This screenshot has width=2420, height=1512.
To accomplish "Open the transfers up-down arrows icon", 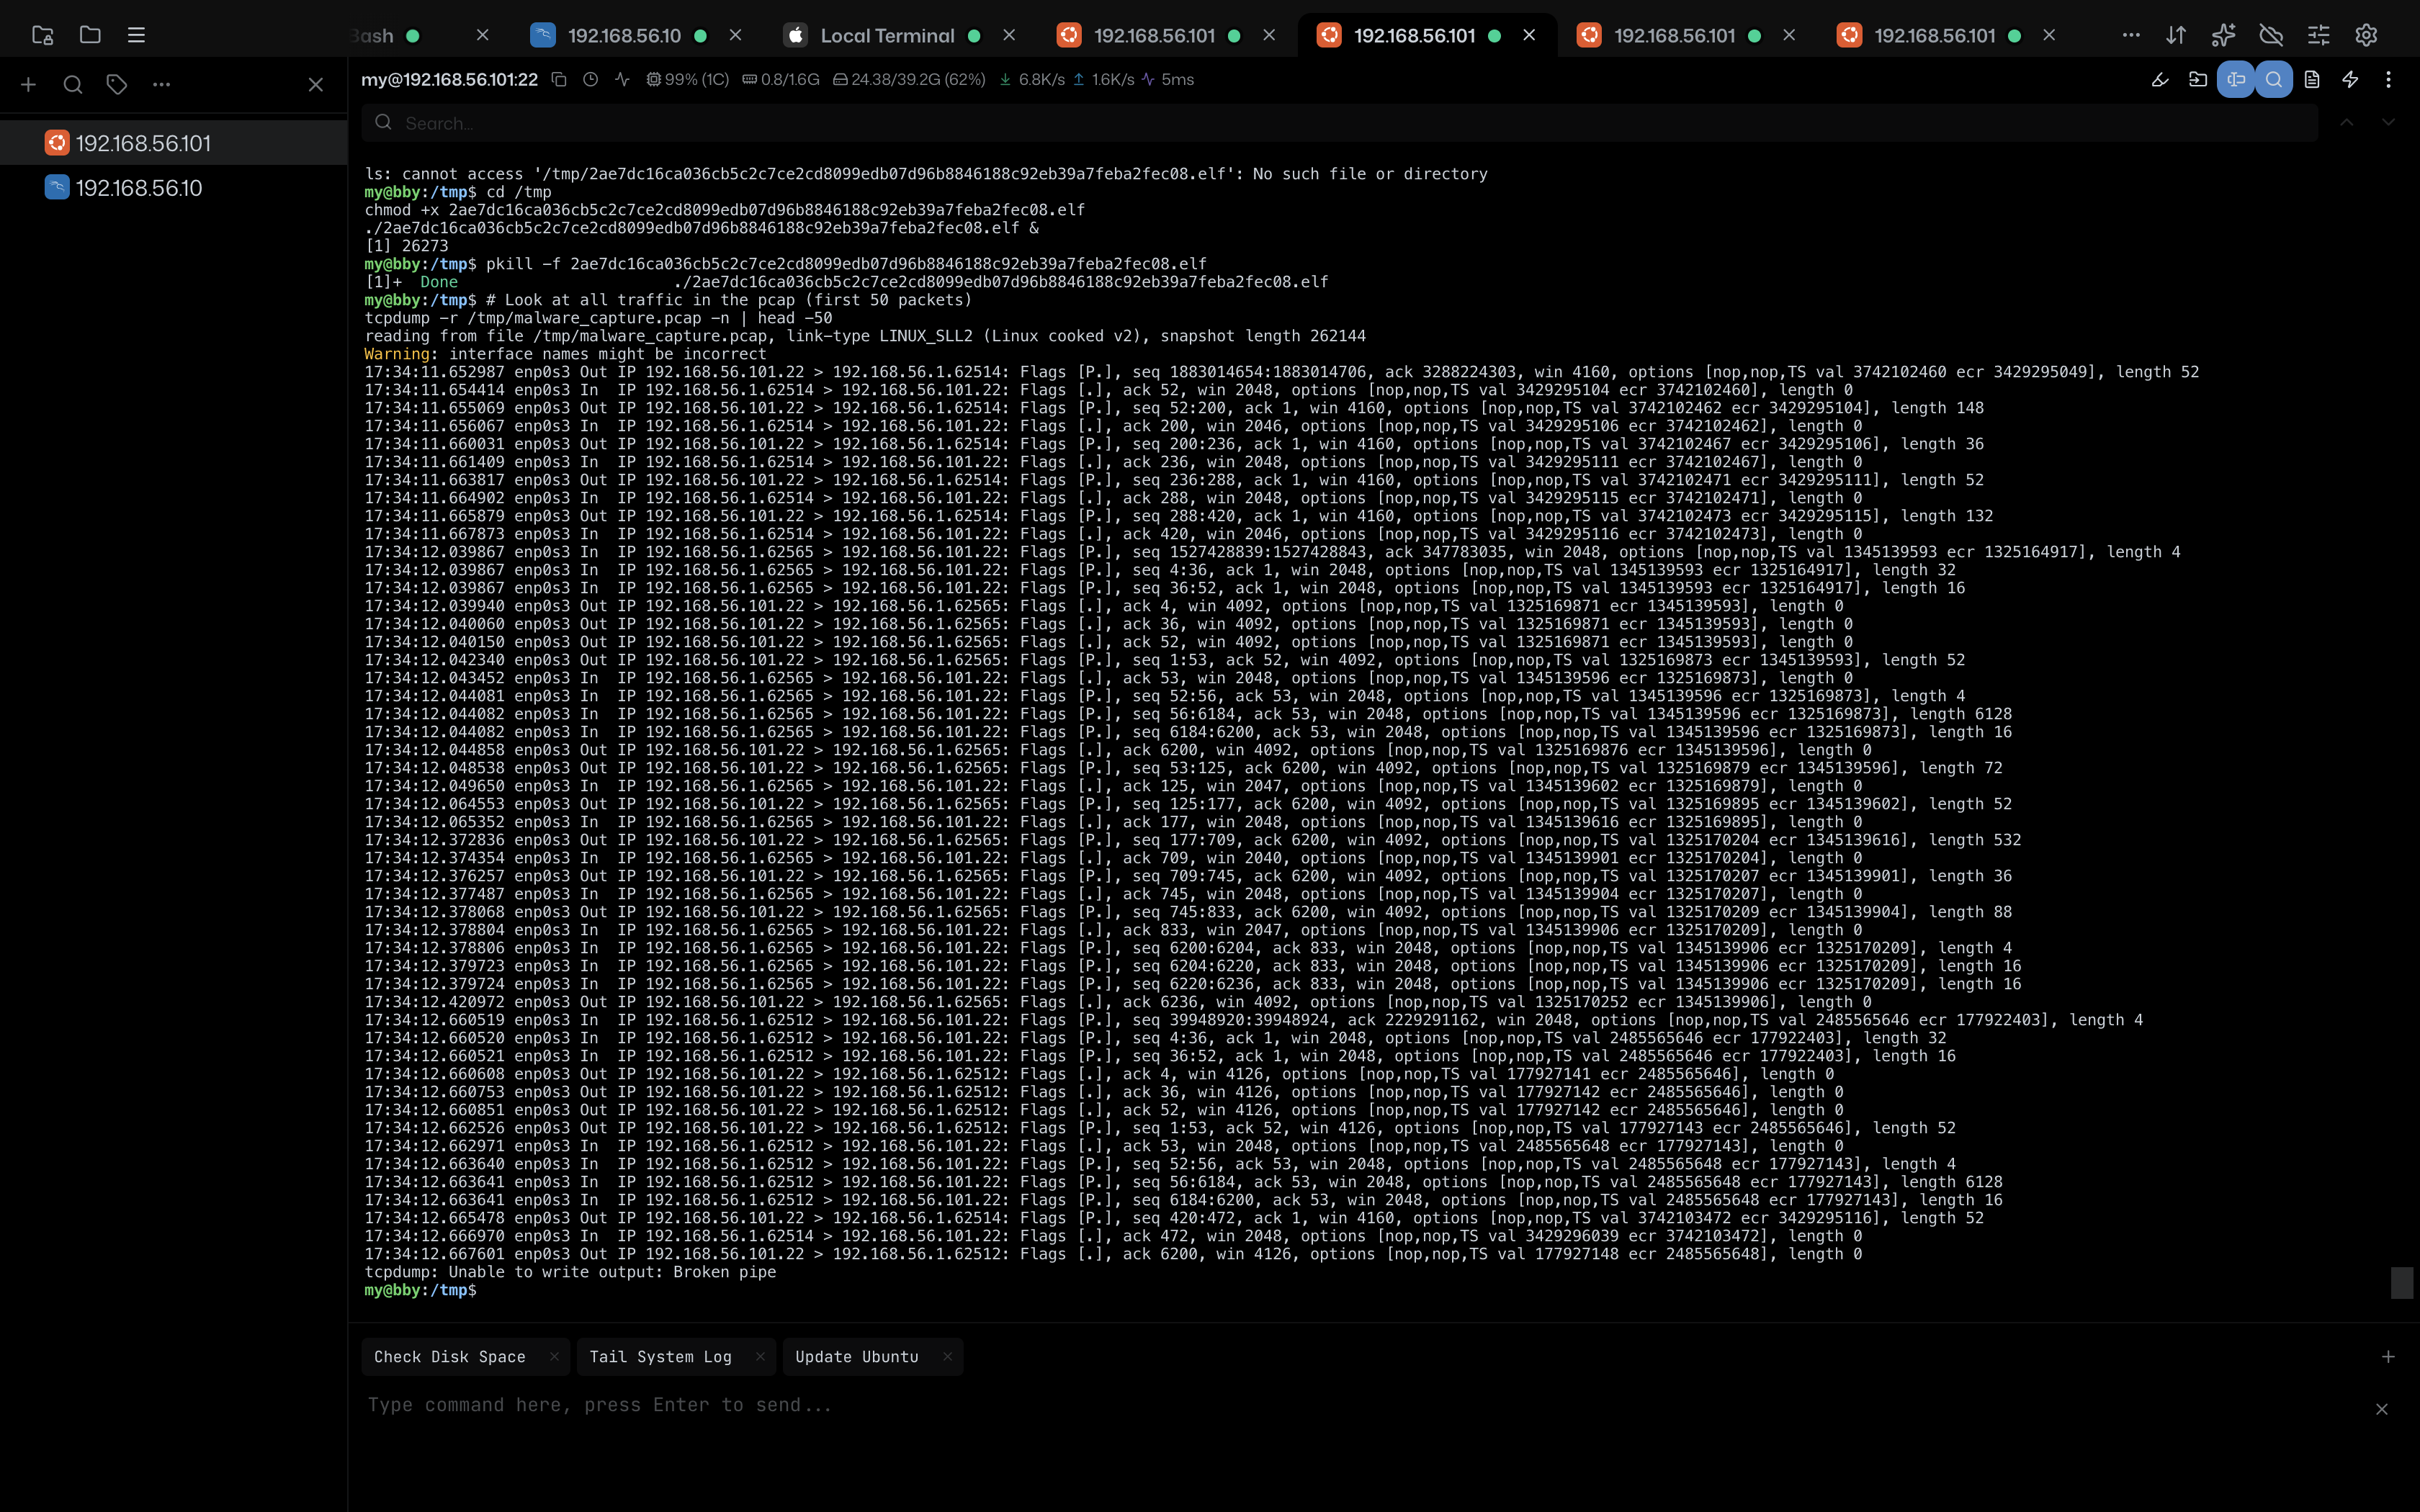I will pos(2176,35).
